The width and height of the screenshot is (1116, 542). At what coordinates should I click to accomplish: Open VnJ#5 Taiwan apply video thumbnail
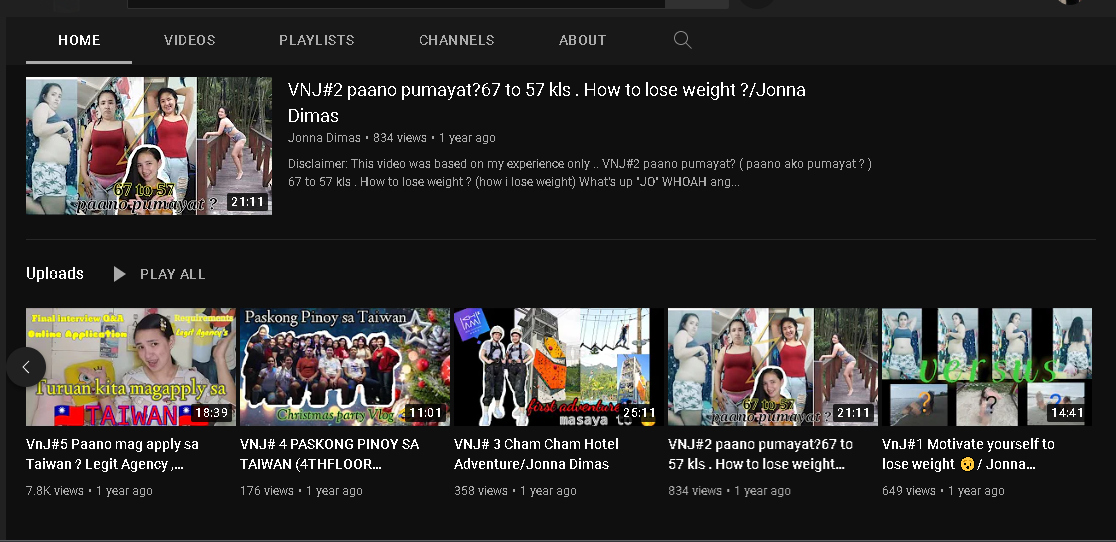click(131, 367)
